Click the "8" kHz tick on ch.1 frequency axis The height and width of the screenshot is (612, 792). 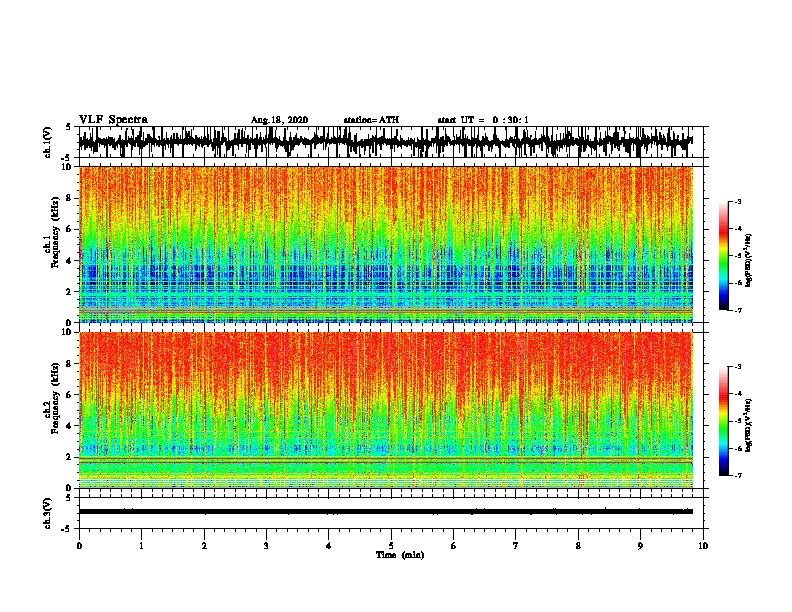pyautogui.click(x=69, y=198)
